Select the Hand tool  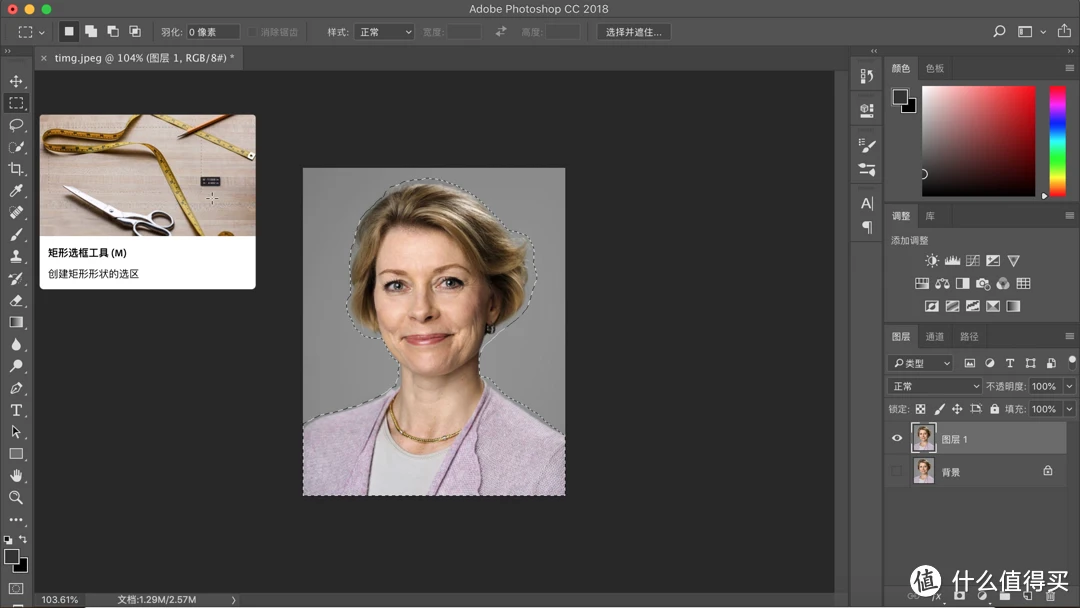16,476
